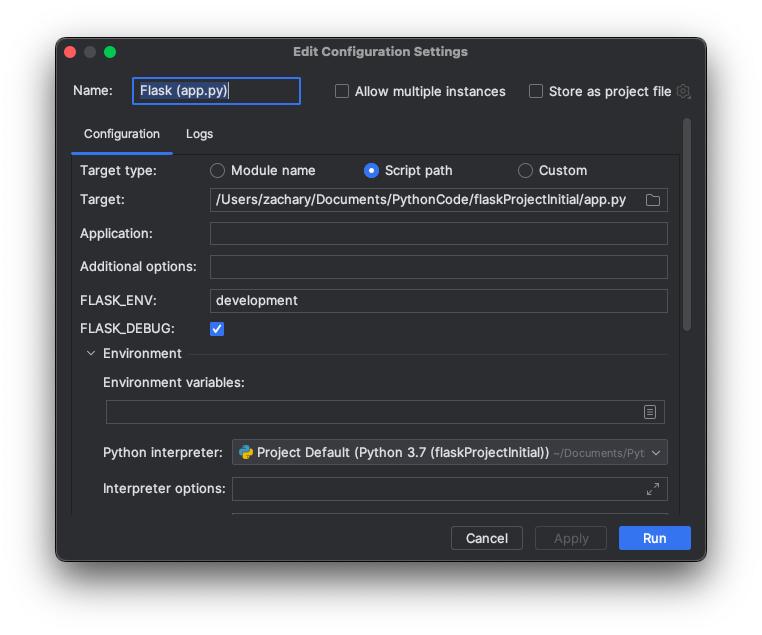Click the Cancel button
Screen dimensions: 762x635
pos(487,538)
